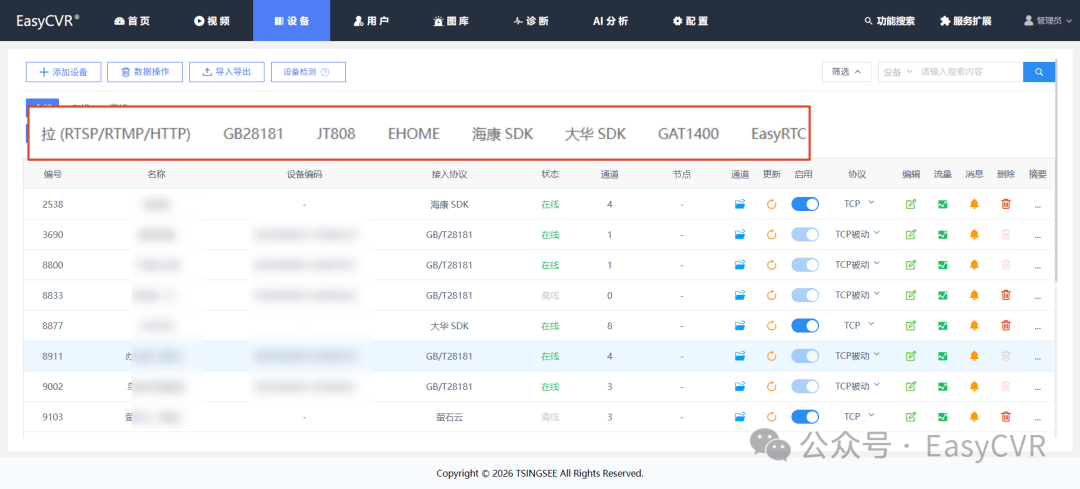1080x489 pixels.
Task: Edit device 3690 using pencil icon
Action: (911, 235)
